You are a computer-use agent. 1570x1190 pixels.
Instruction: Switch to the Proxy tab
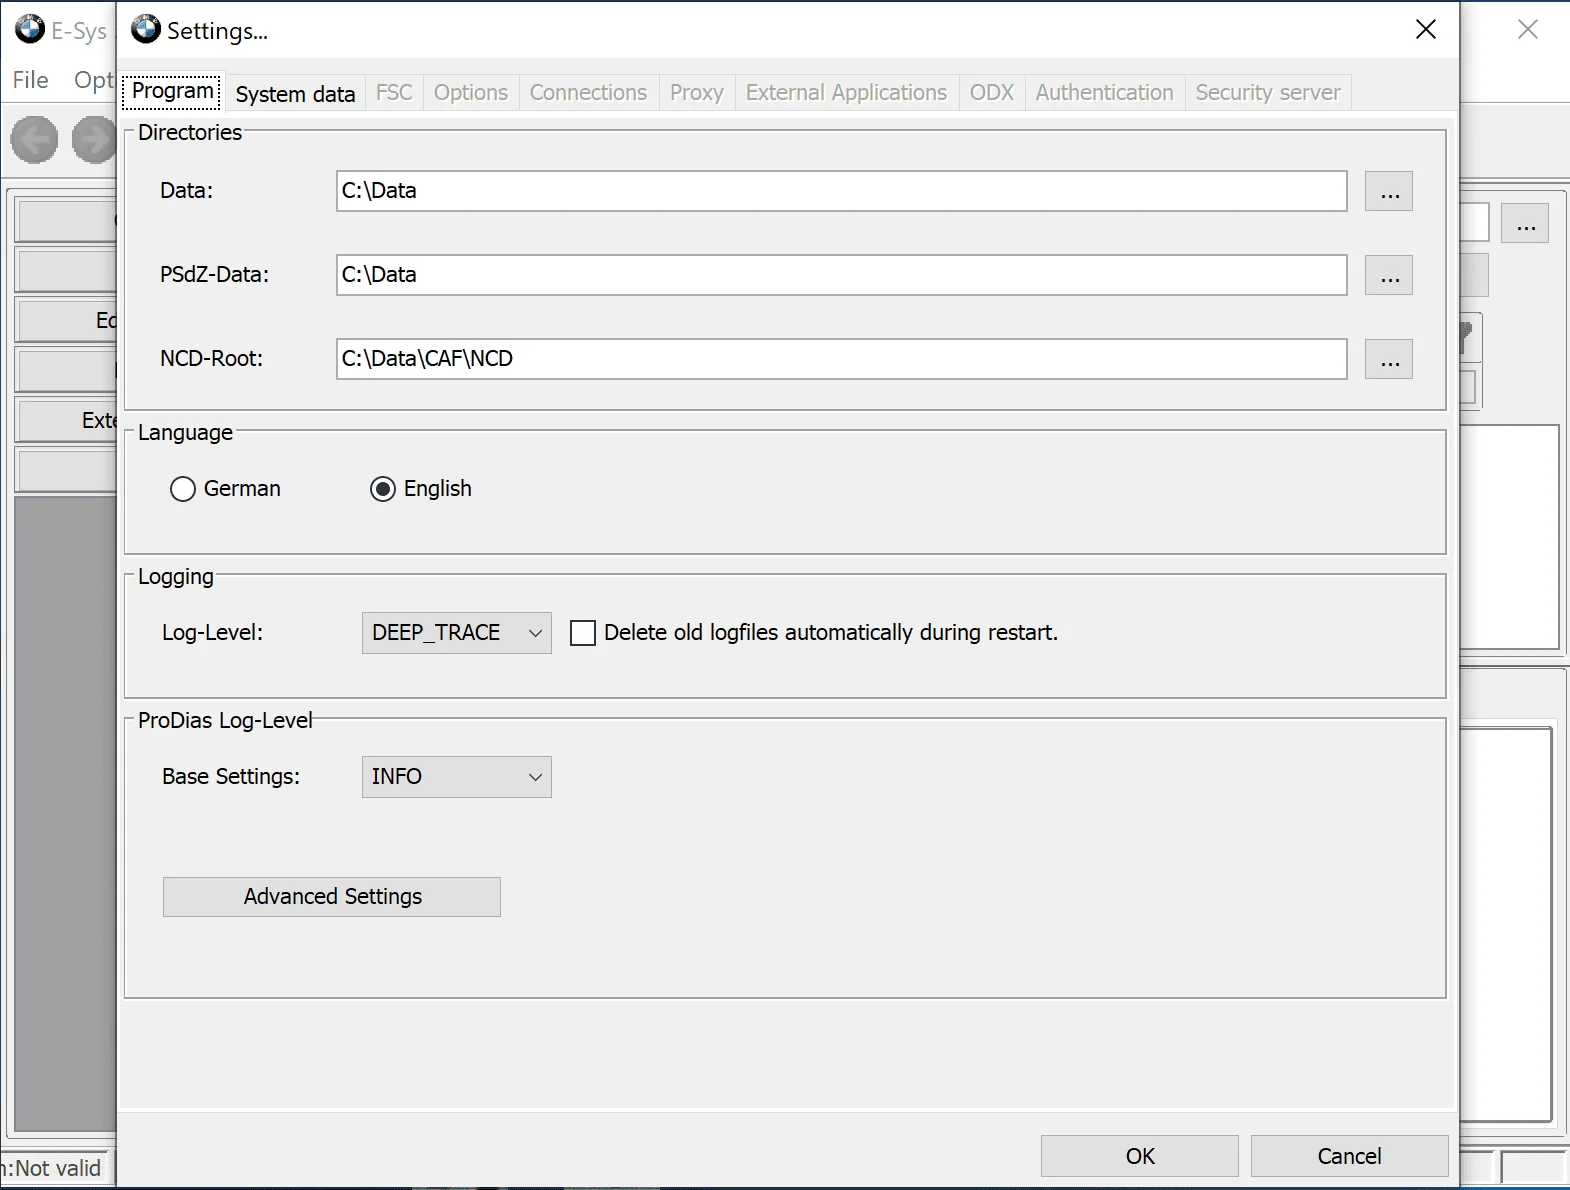pos(697,93)
